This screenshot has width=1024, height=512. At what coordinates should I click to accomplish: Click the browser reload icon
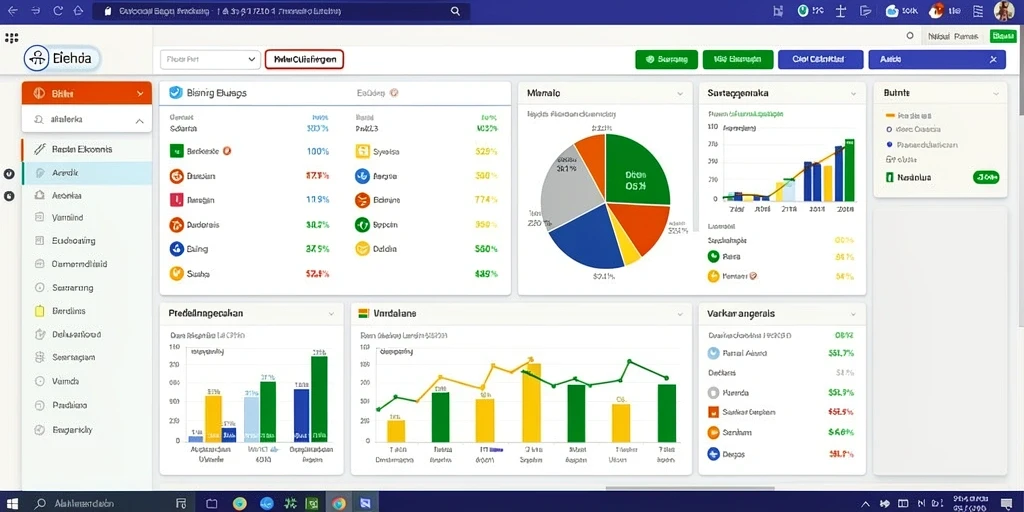click(x=57, y=11)
